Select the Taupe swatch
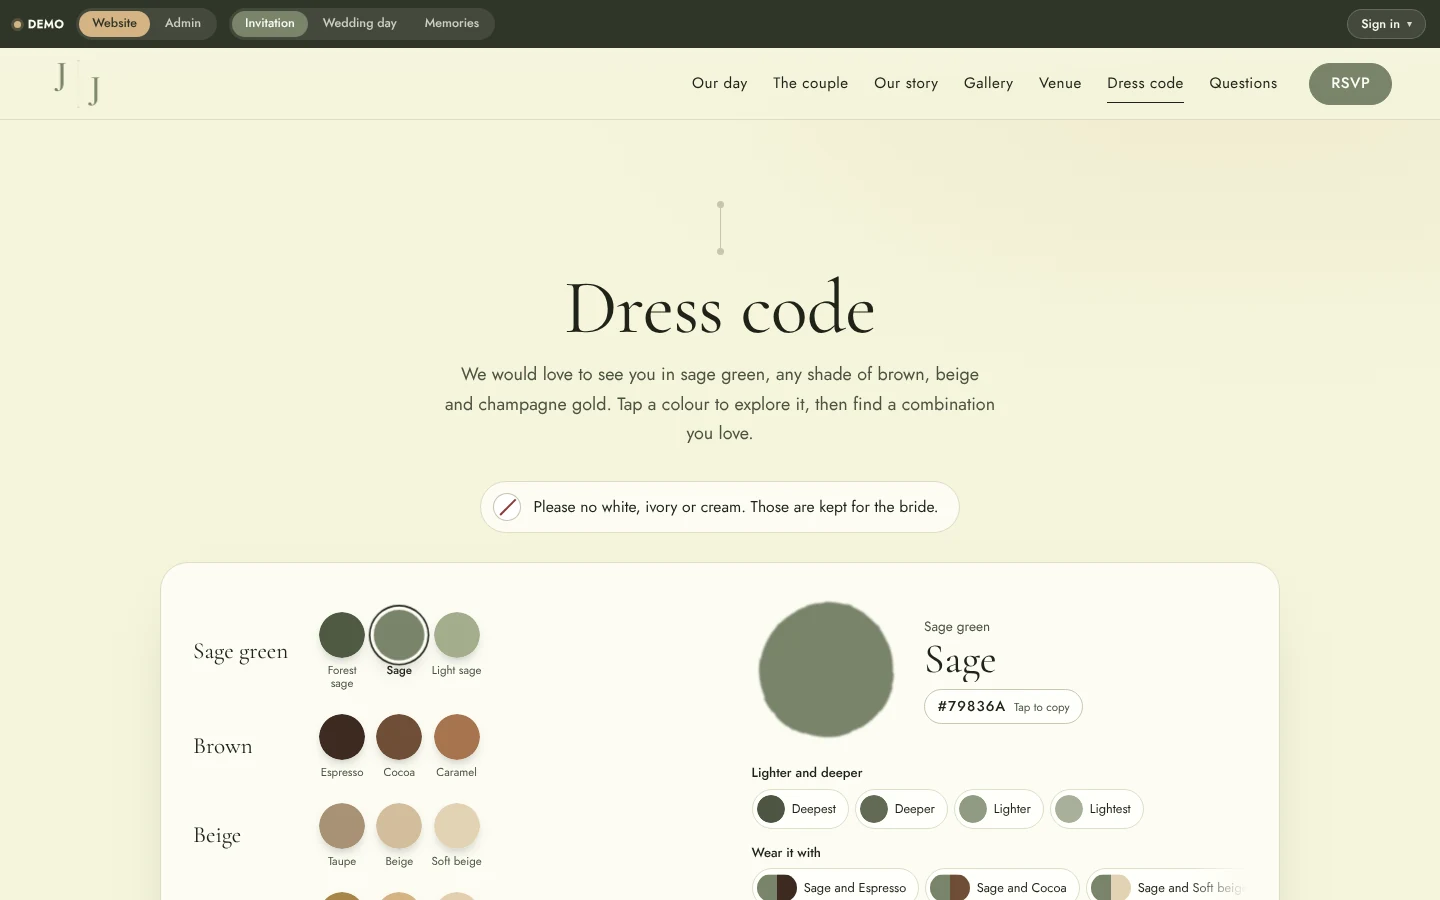The width and height of the screenshot is (1440, 900). tap(342, 826)
